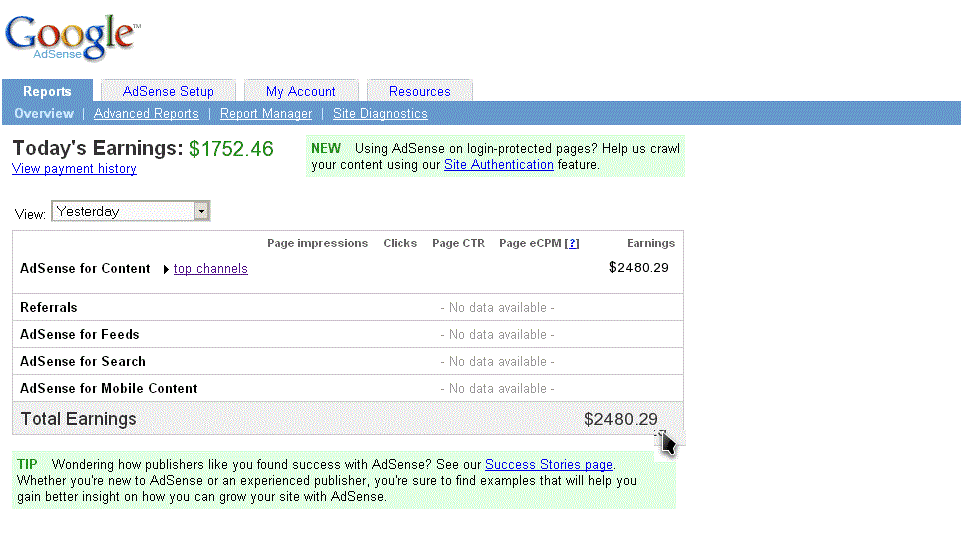Click the AdSense for Content row label
The image size is (965, 537).
click(85, 269)
